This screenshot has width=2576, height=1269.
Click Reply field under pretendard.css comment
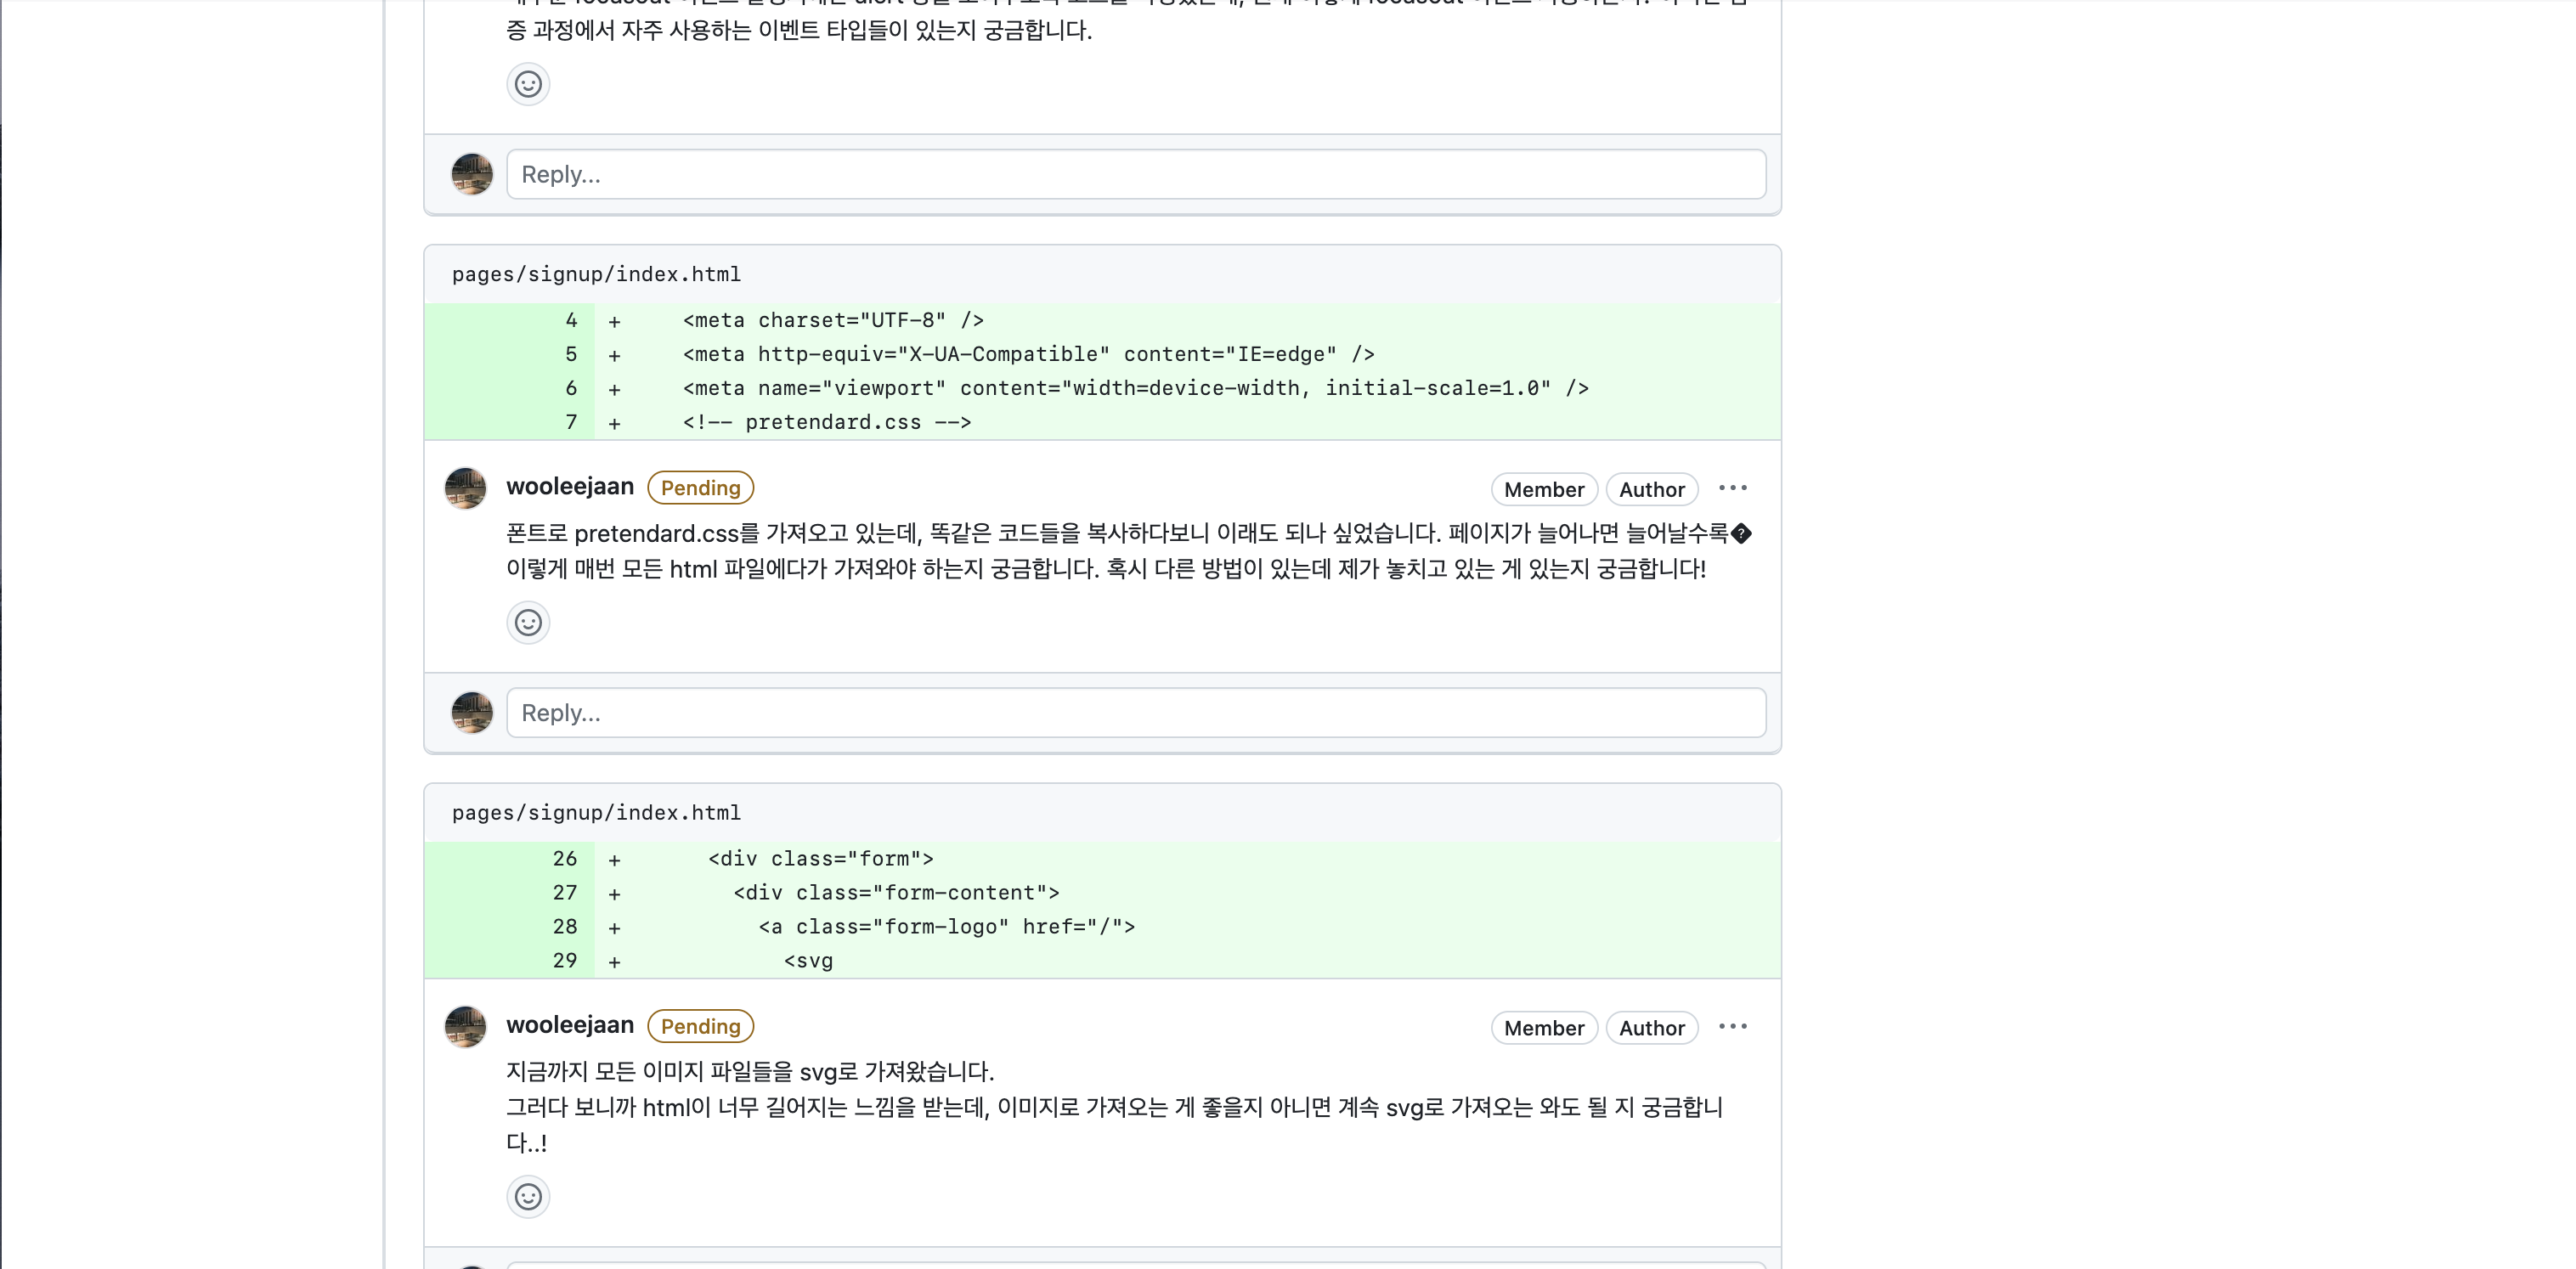tap(1135, 713)
